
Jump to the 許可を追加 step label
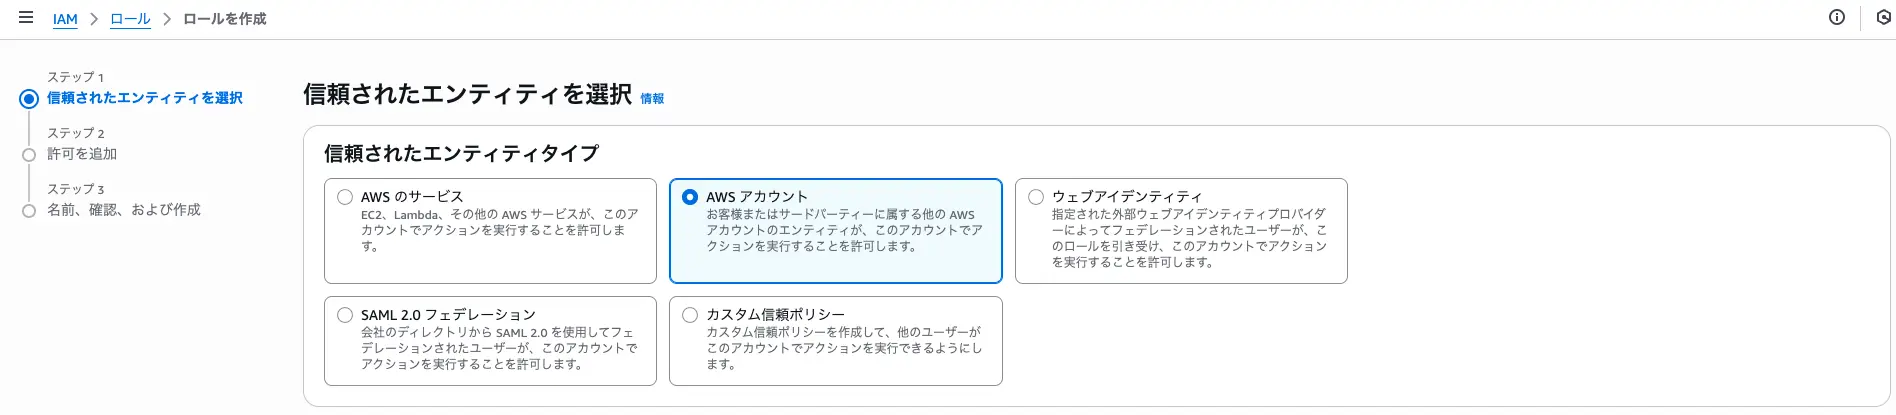coord(82,154)
